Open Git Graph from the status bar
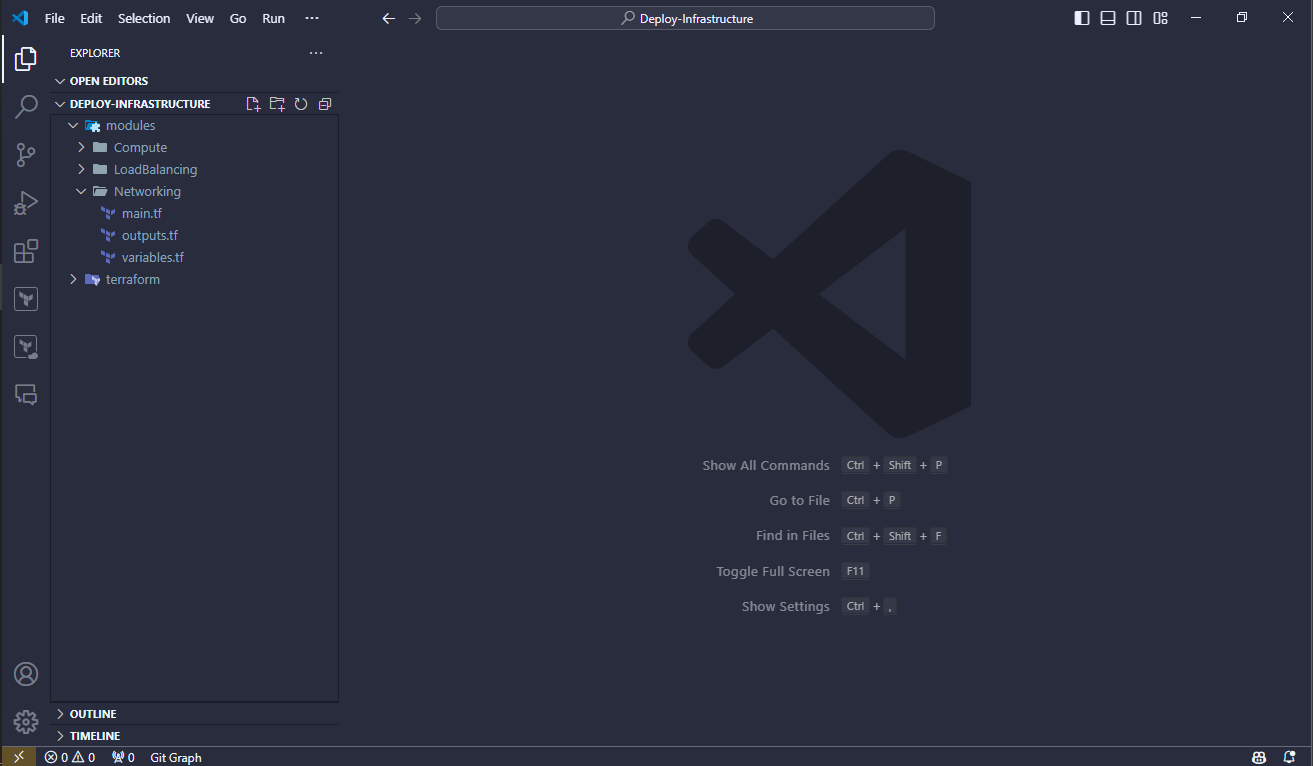 pyautogui.click(x=176, y=757)
